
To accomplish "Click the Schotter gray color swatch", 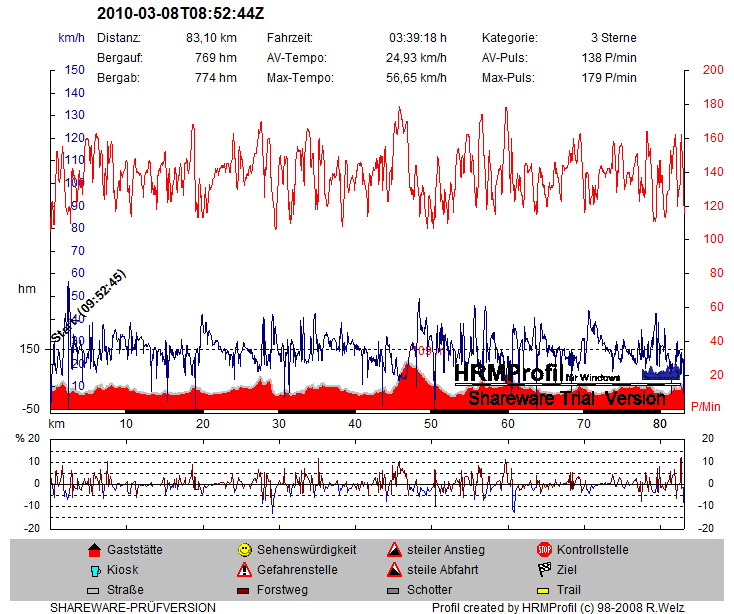I will 395,590.
